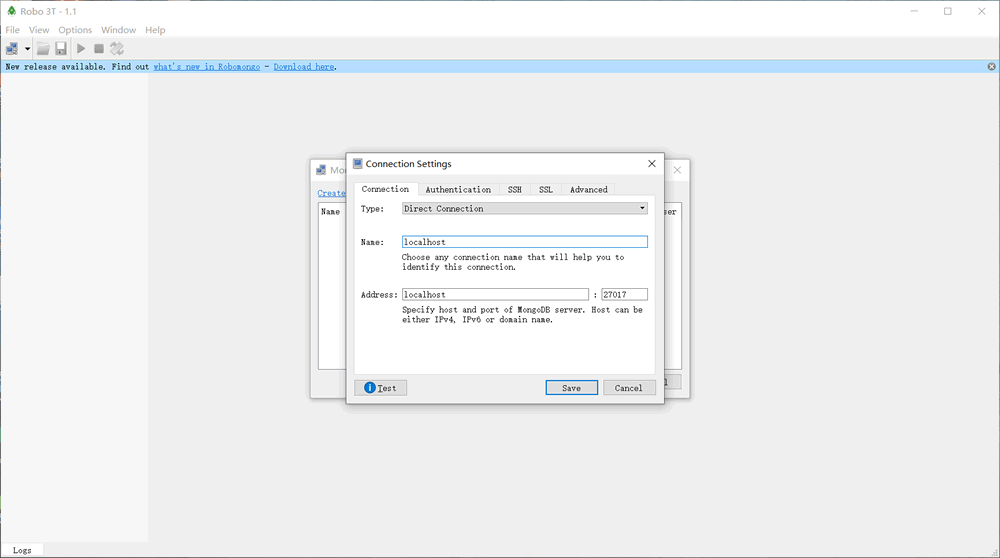Click the Stop execution icon

click(x=99, y=48)
